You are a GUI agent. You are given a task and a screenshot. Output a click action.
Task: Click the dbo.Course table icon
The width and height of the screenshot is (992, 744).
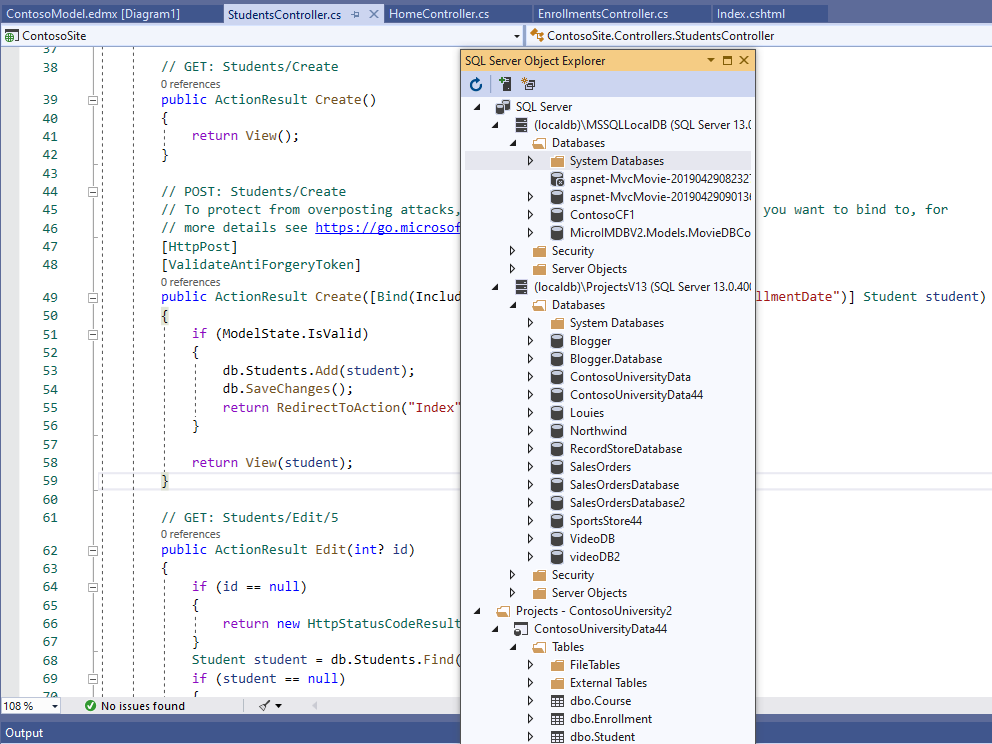[557, 701]
